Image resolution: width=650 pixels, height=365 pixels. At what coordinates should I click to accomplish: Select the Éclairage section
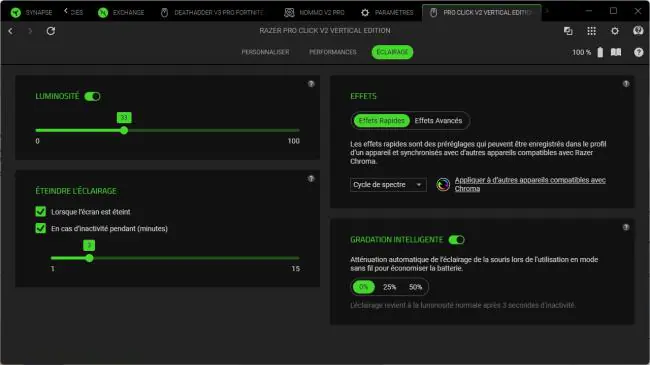point(392,52)
